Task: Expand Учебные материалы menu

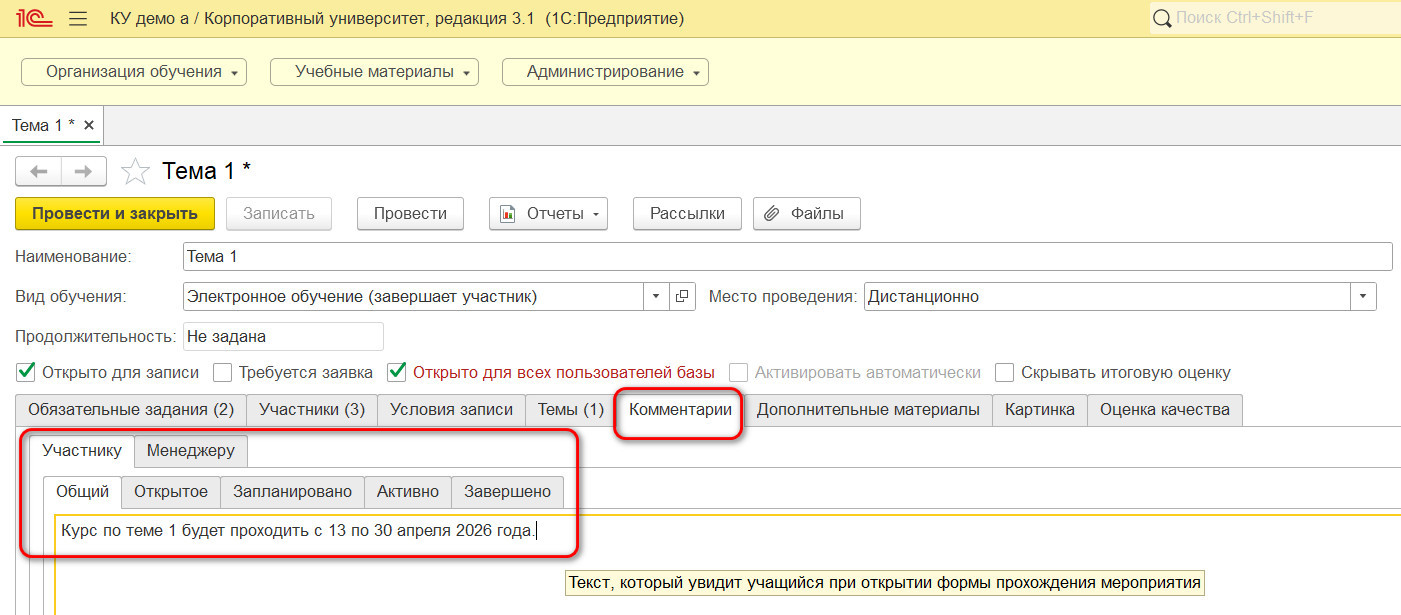Action: click(374, 72)
